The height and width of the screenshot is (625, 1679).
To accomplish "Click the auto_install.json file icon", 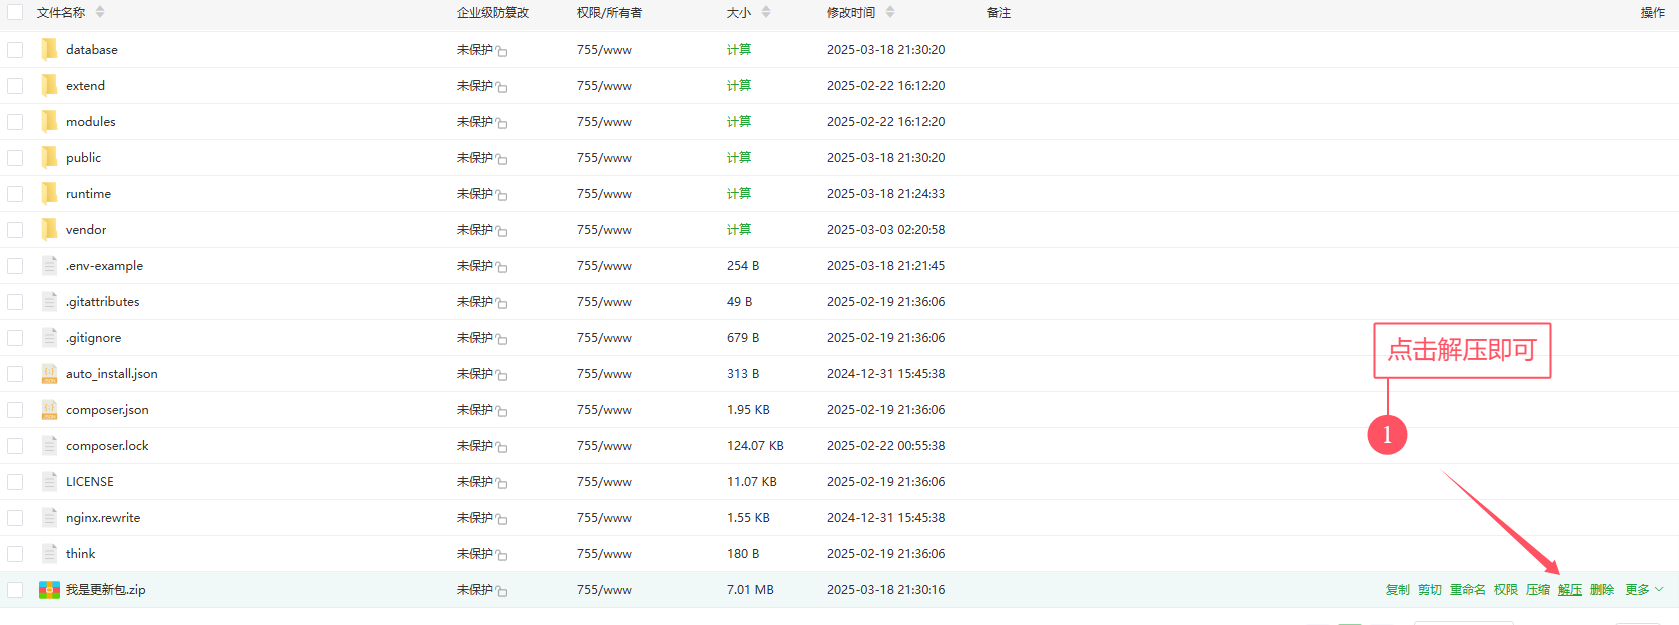I will (49, 374).
